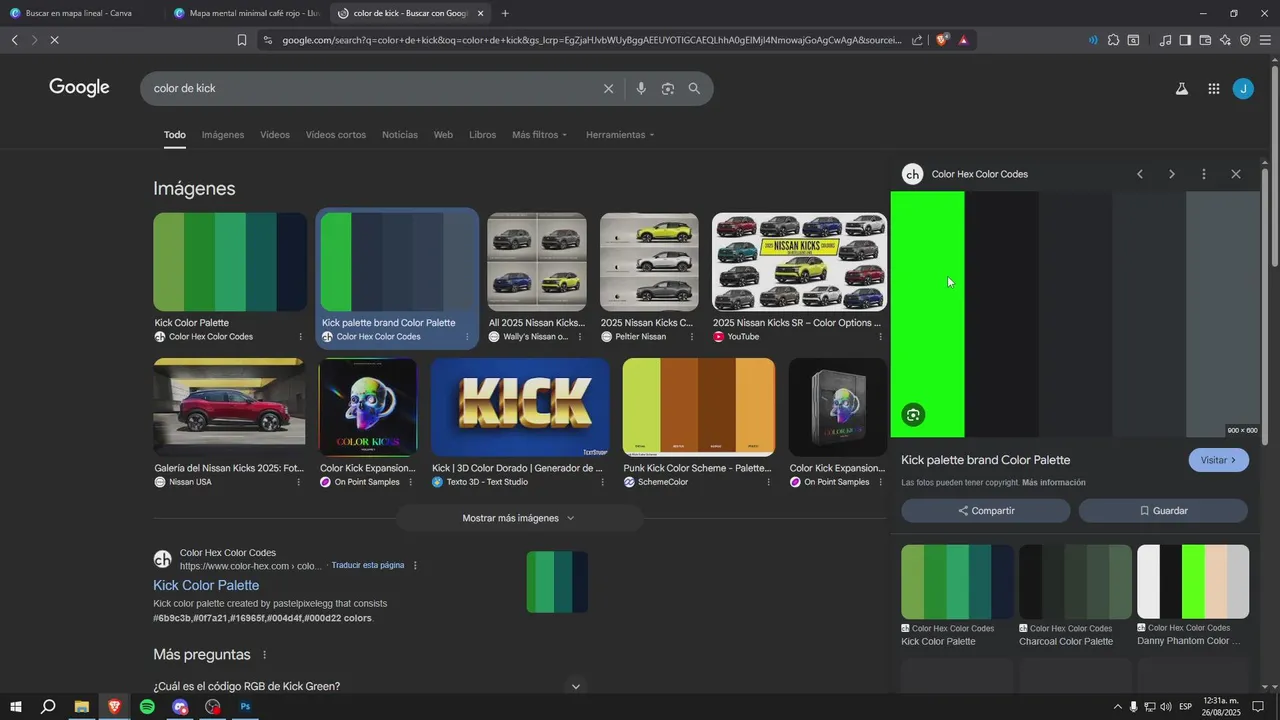Open the Google apps grid

click(1213, 89)
